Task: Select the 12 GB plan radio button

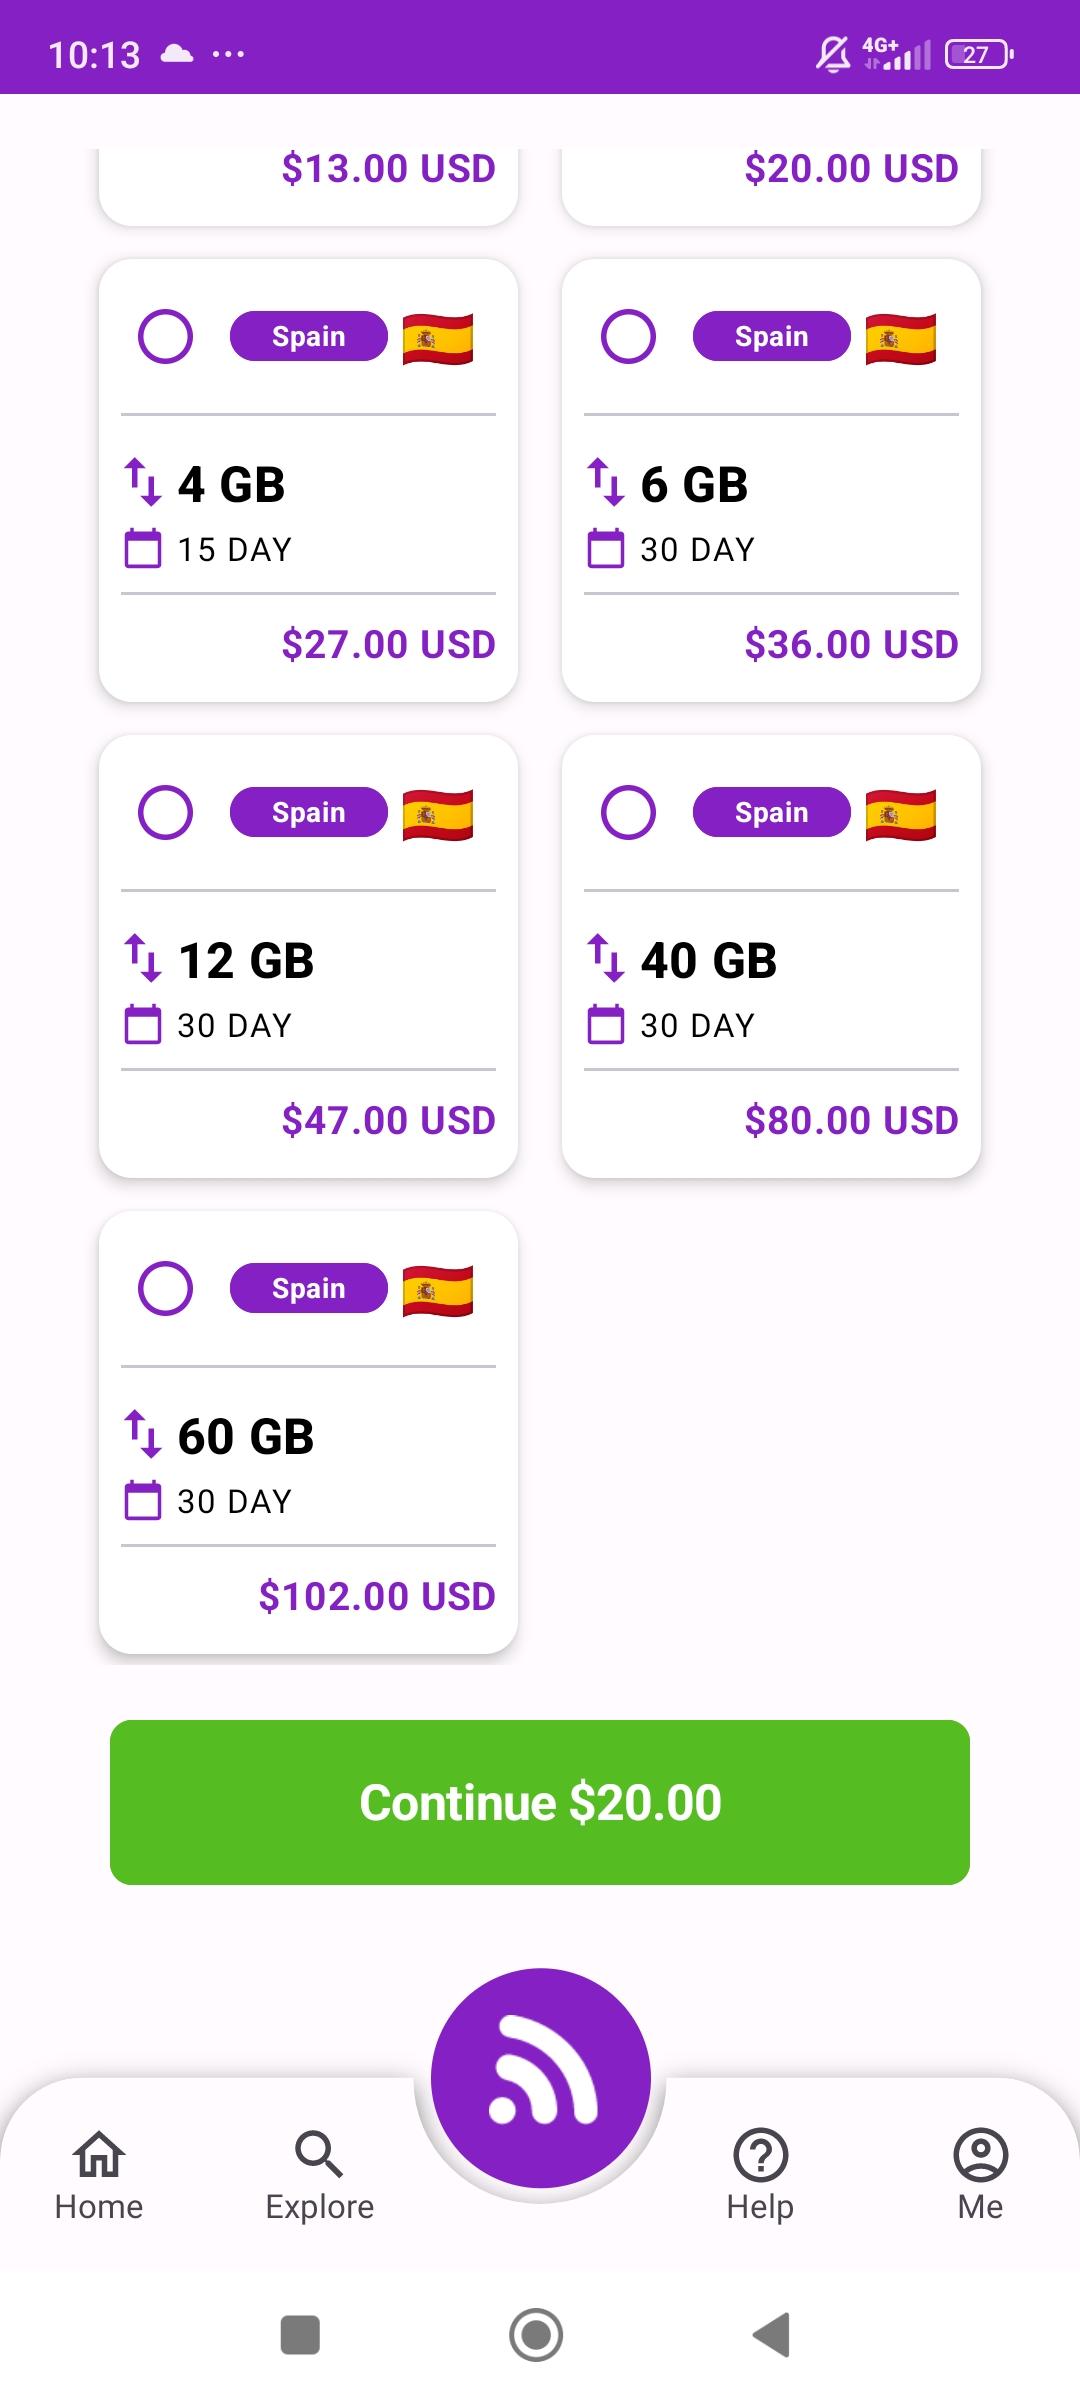Action: [165, 813]
